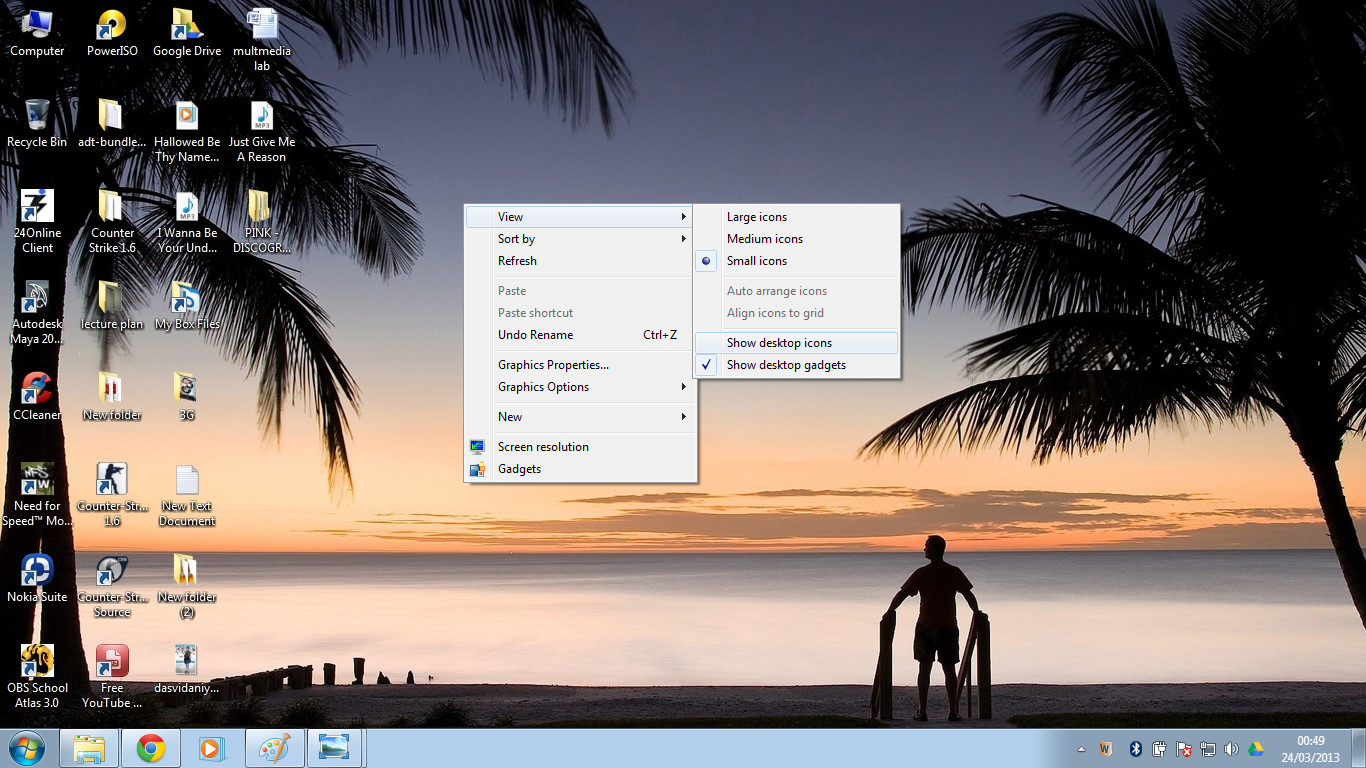The height and width of the screenshot is (768, 1366).
Task: Select the Google Drive desktop shortcut
Action: pyautogui.click(x=187, y=34)
